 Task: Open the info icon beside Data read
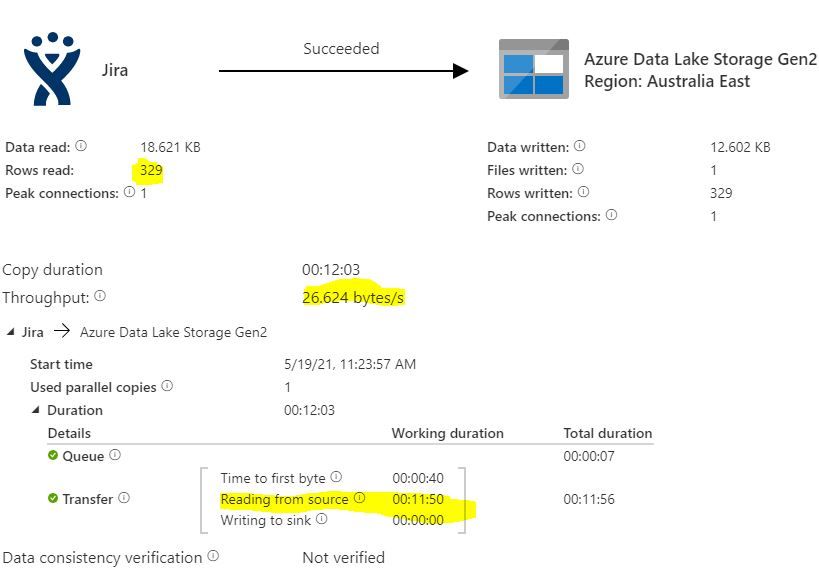coord(81,146)
